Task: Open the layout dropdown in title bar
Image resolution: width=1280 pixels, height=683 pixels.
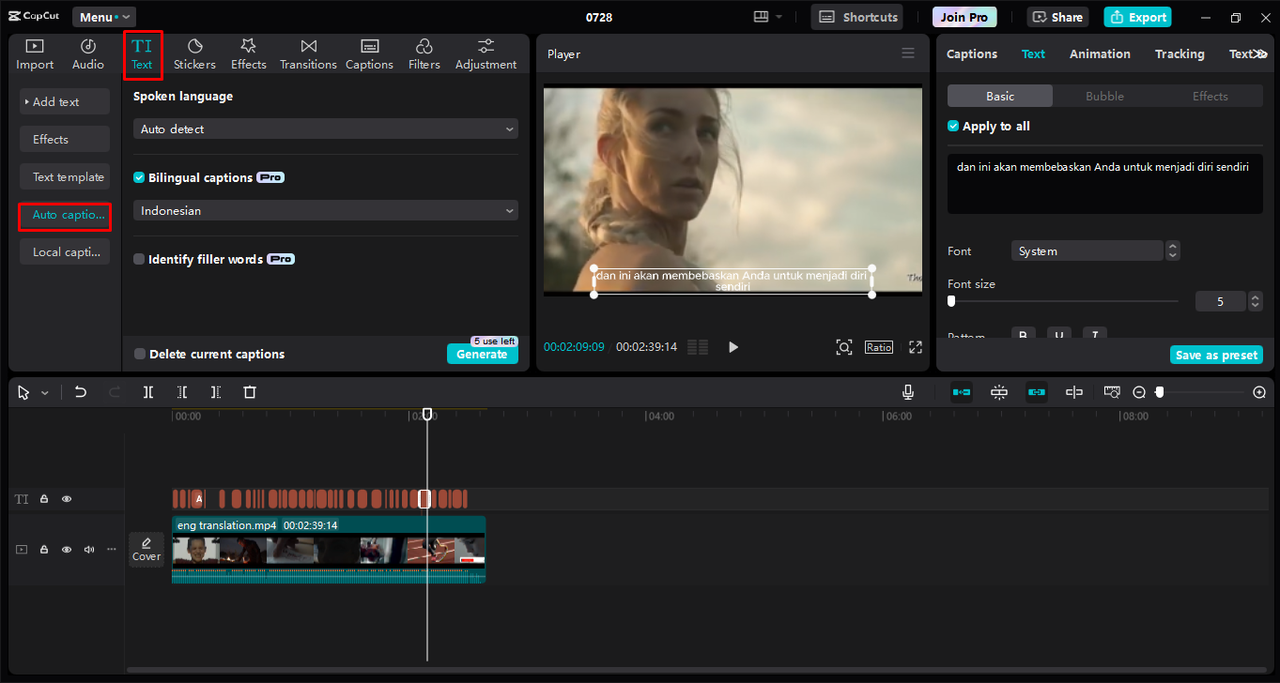Action: point(767,17)
